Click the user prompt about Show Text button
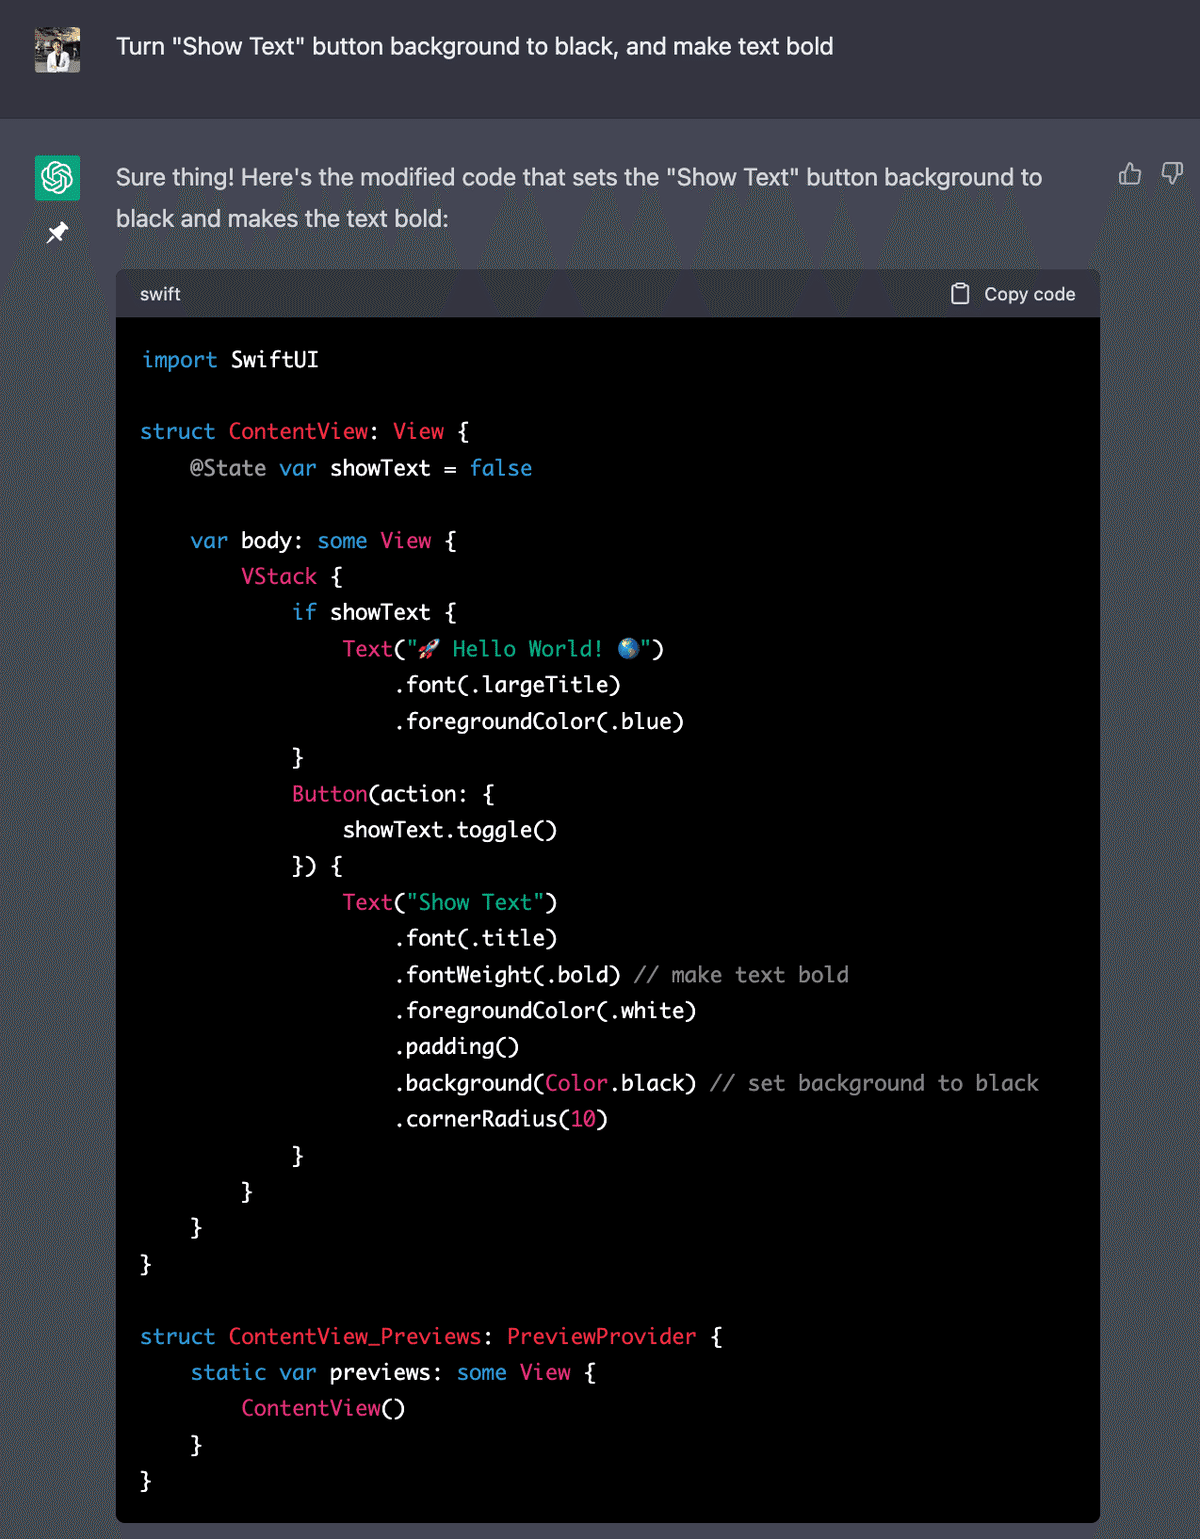Viewport: 1200px width, 1539px height. [x=474, y=47]
